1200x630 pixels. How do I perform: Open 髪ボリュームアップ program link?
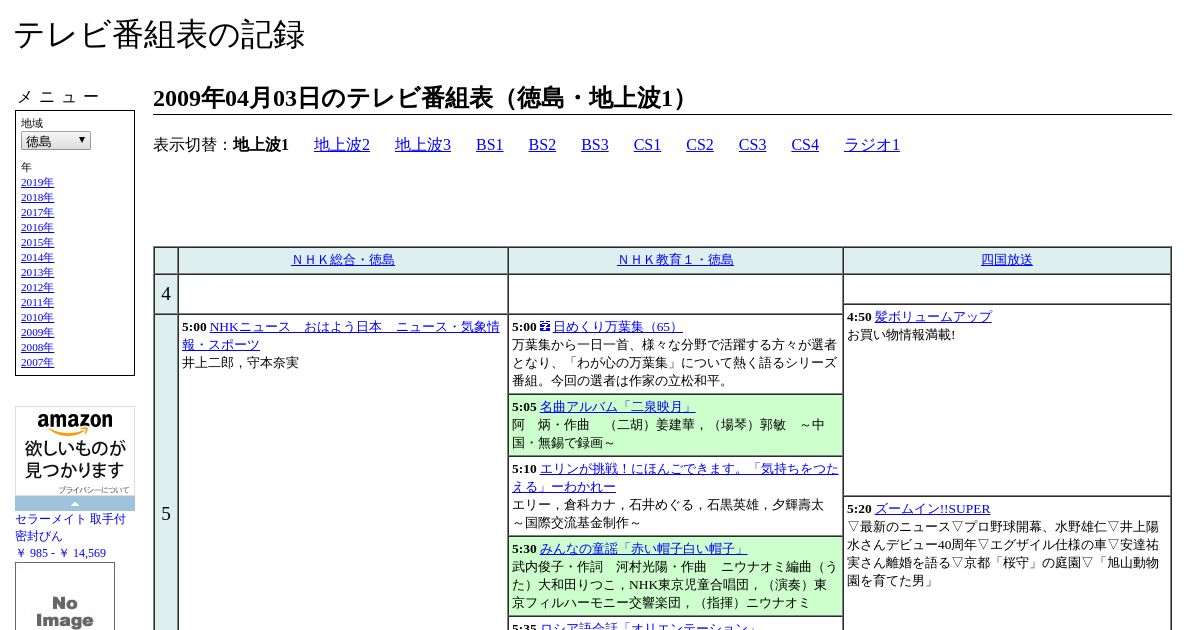pos(933,317)
